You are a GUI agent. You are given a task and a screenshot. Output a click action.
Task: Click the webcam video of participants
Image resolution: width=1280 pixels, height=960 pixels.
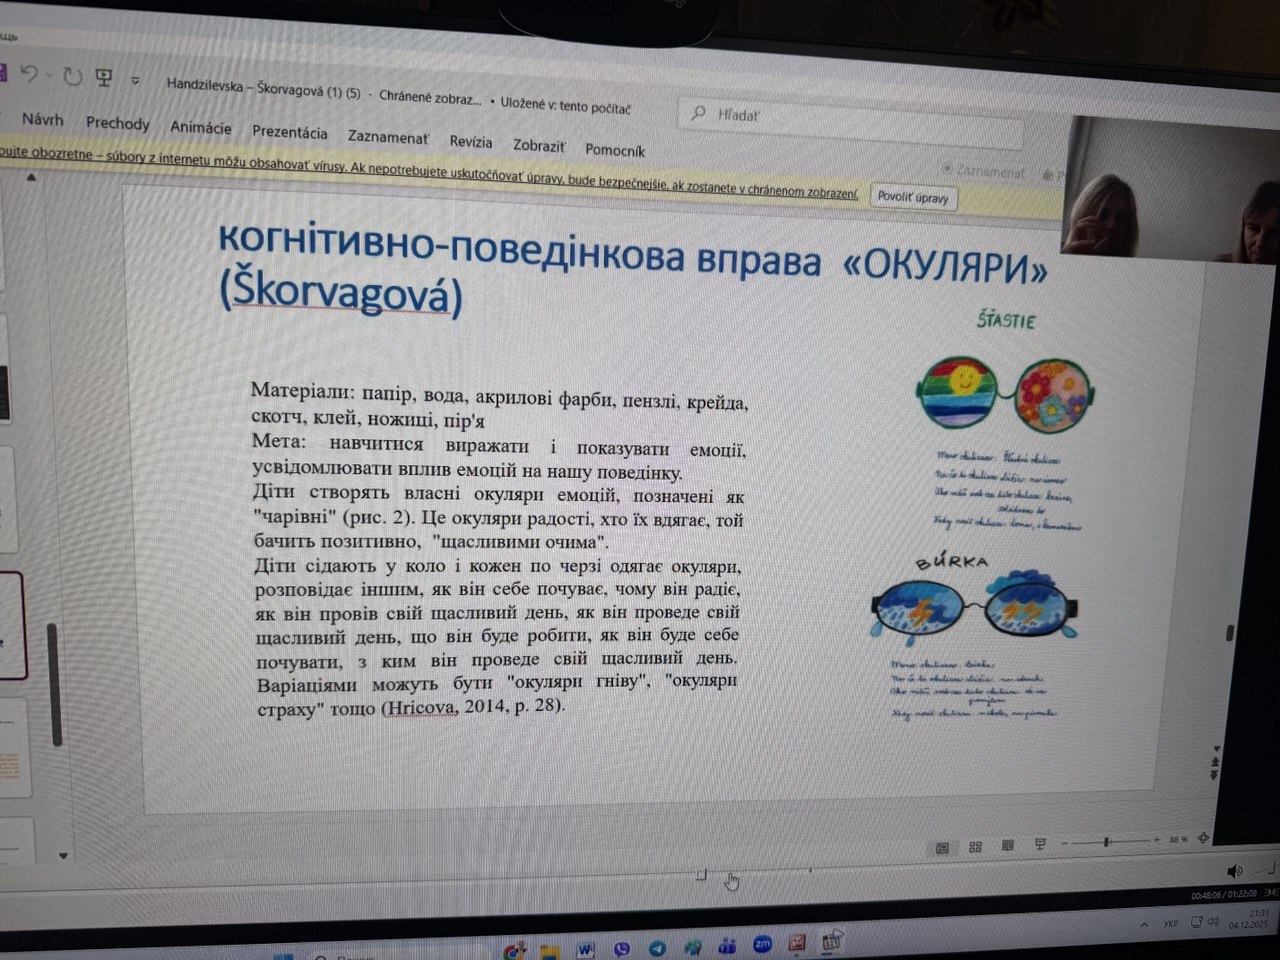pyautogui.click(x=1169, y=189)
